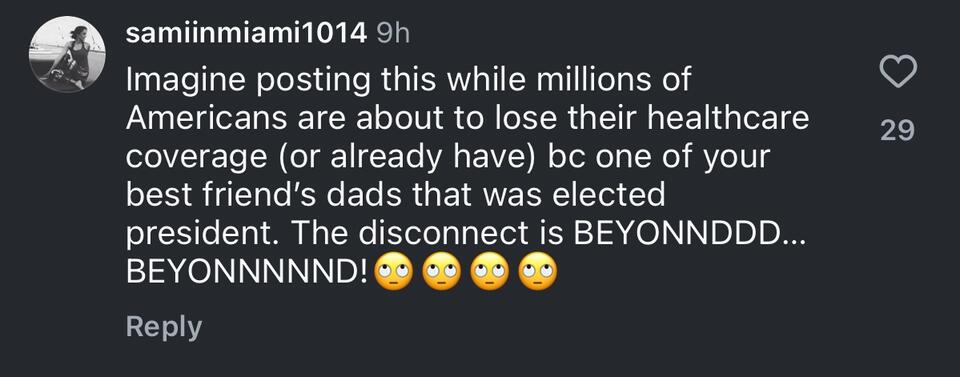Select the third eye-roll emoji
The width and height of the screenshot is (960, 377).
click(x=490, y=271)
